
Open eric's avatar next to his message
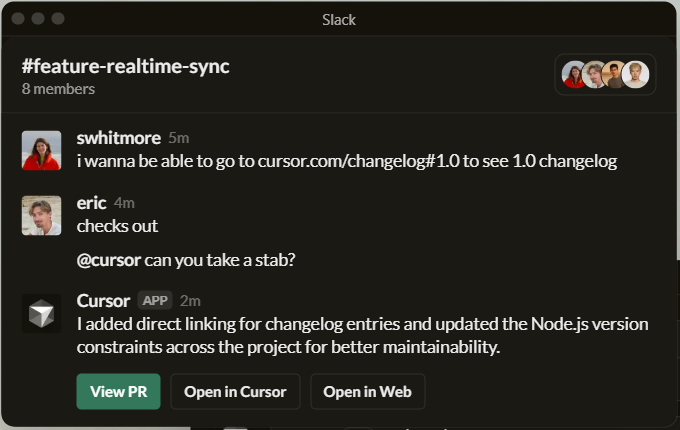point(41,214)
